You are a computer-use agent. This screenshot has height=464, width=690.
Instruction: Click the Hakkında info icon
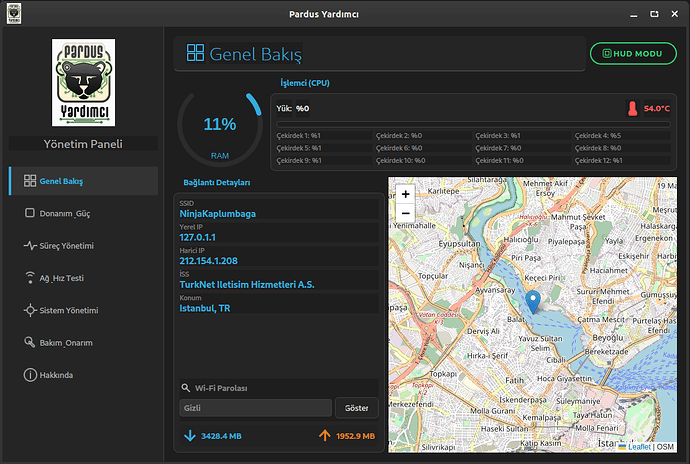point(30,375)
